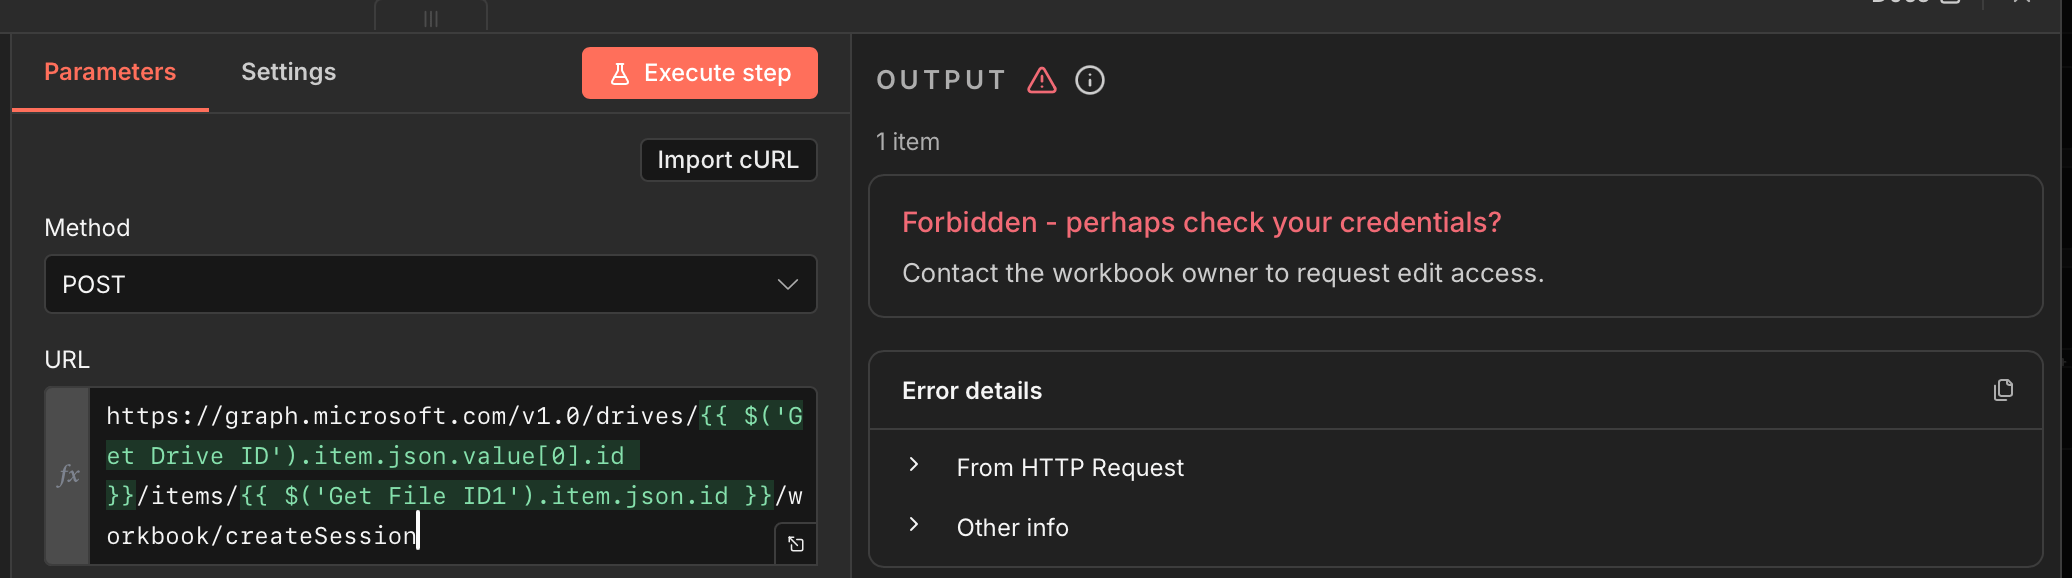Click the URL field label
The height and width of the screenshot is (578, 2072).
pos(67,360)
